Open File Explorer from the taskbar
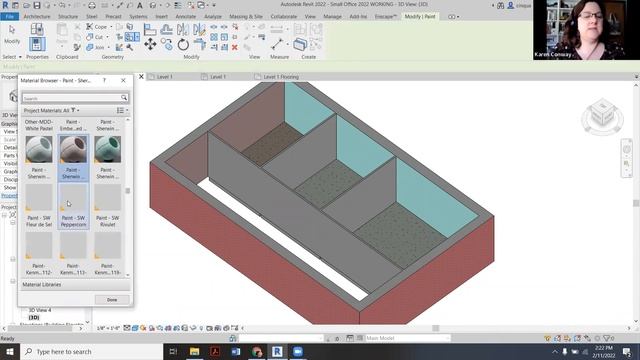This screenshot has width=640, height=360. coord(194,351)
